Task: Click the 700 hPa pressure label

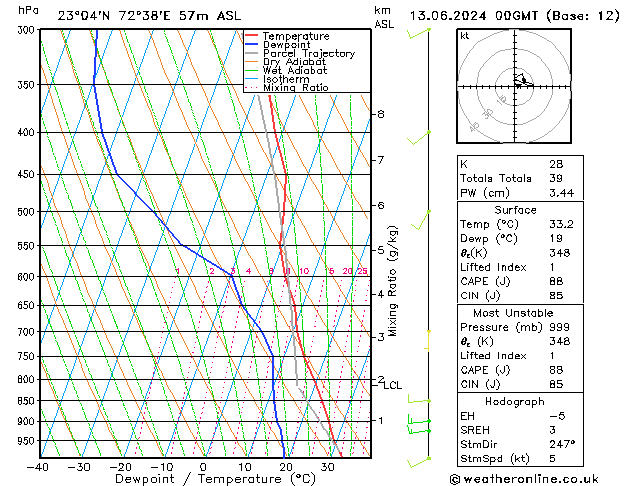Action: [x=28, y=332]
